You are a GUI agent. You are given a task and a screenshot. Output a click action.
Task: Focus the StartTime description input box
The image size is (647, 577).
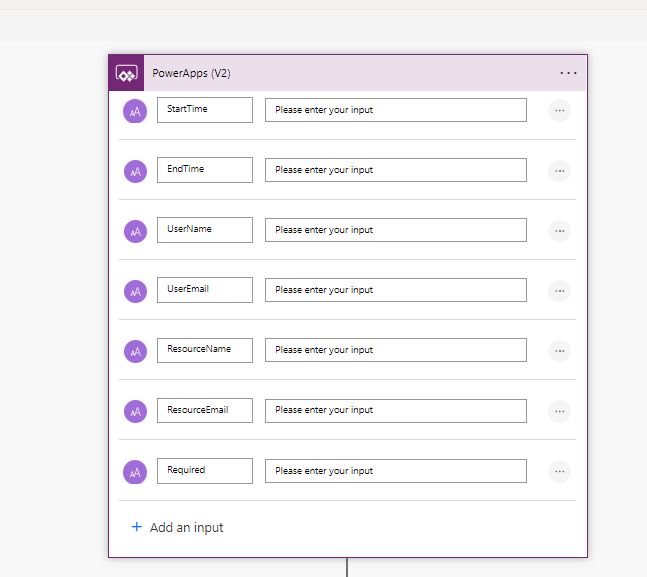[396, 110]
